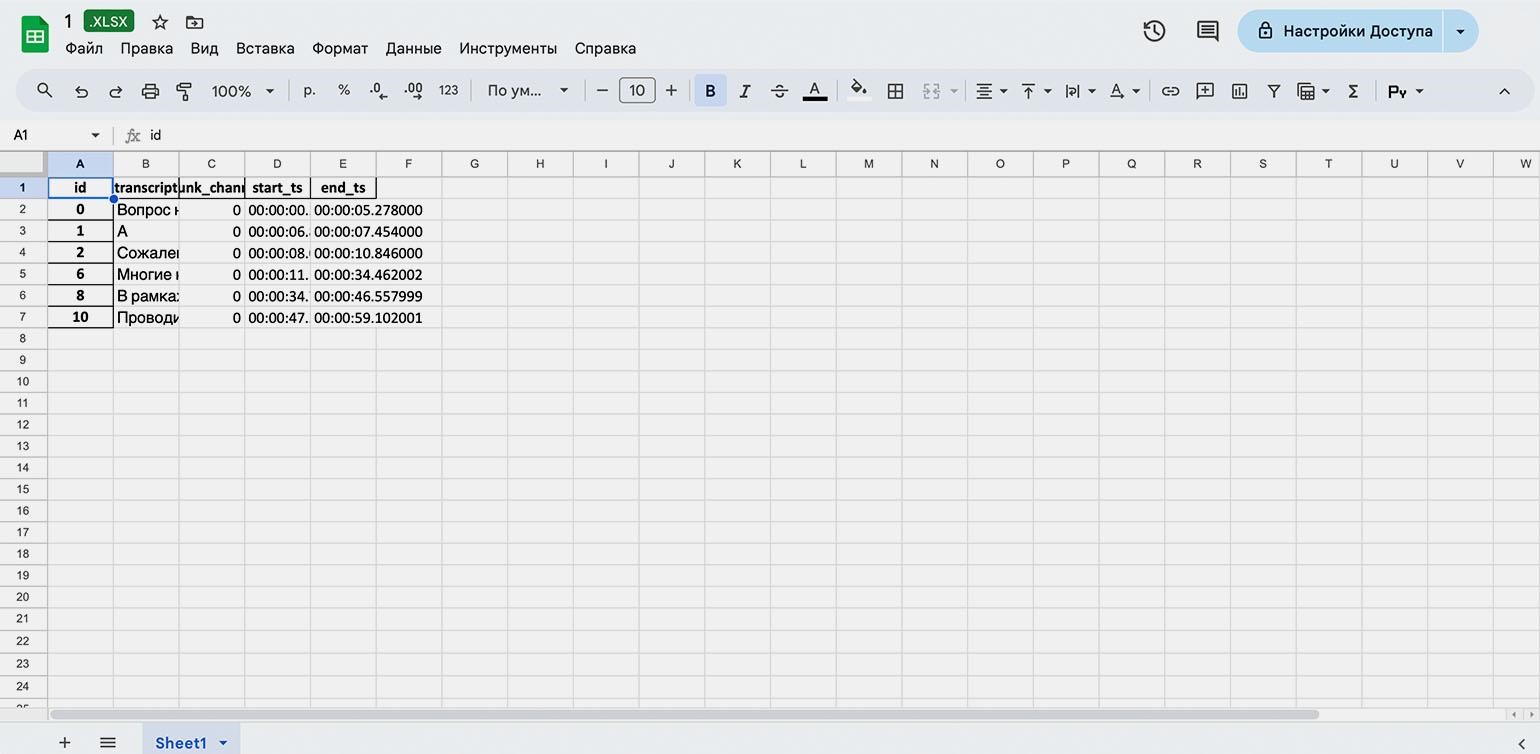The height and width of the screenshot is (754, 1540).
Task: Activate the paint format tool
Action: (x=184, y=91)
